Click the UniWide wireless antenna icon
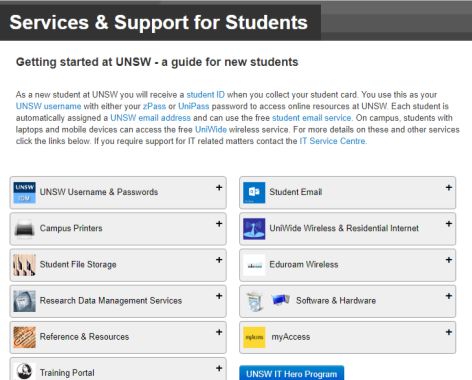 (x=254, y=229)
